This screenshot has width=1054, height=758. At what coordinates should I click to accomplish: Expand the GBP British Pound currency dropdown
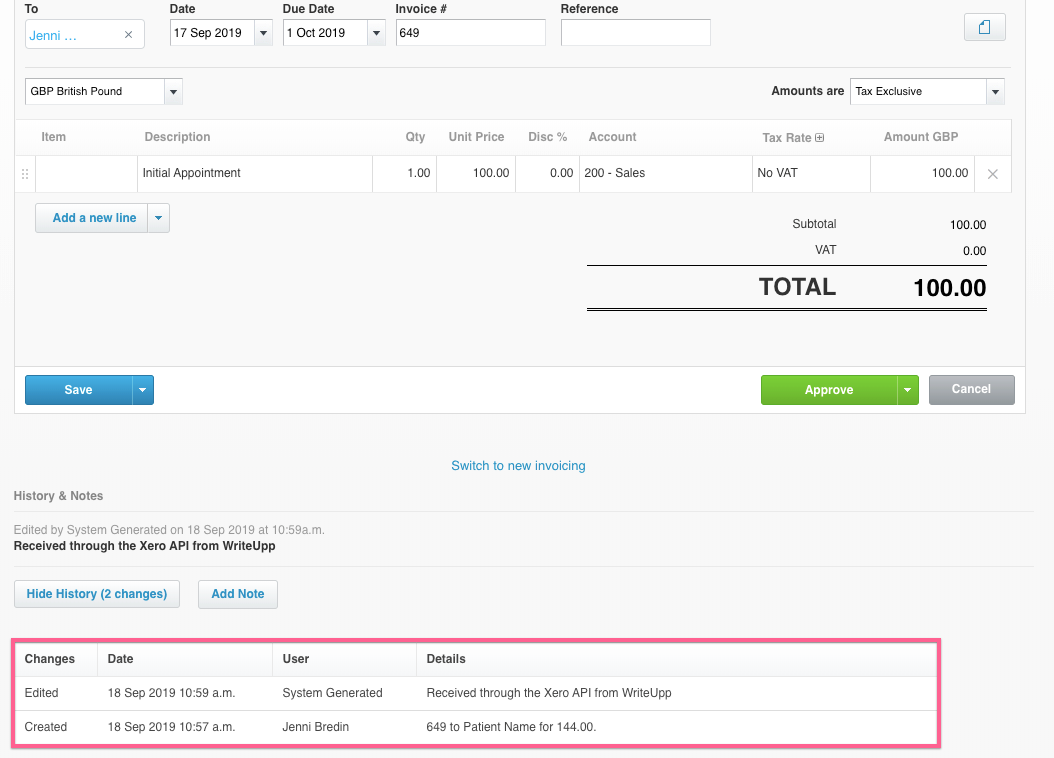click(173, 91)
